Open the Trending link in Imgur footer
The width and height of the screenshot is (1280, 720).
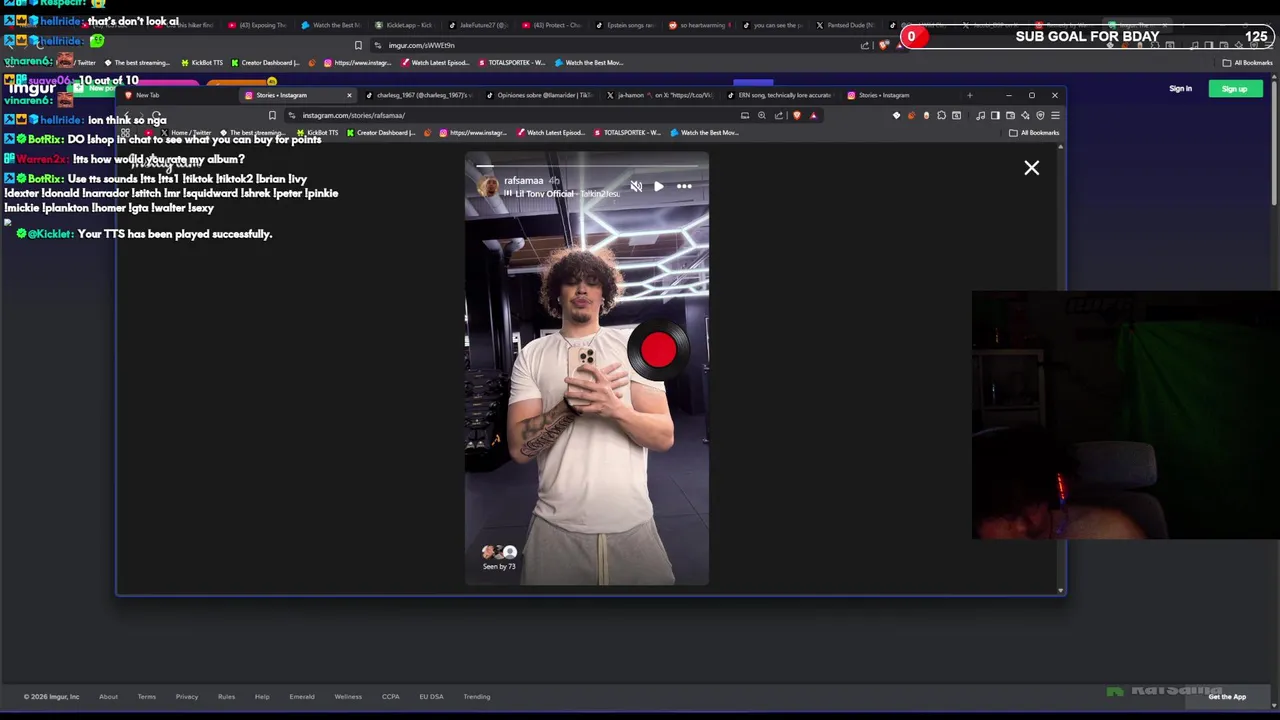pos(477,697)
